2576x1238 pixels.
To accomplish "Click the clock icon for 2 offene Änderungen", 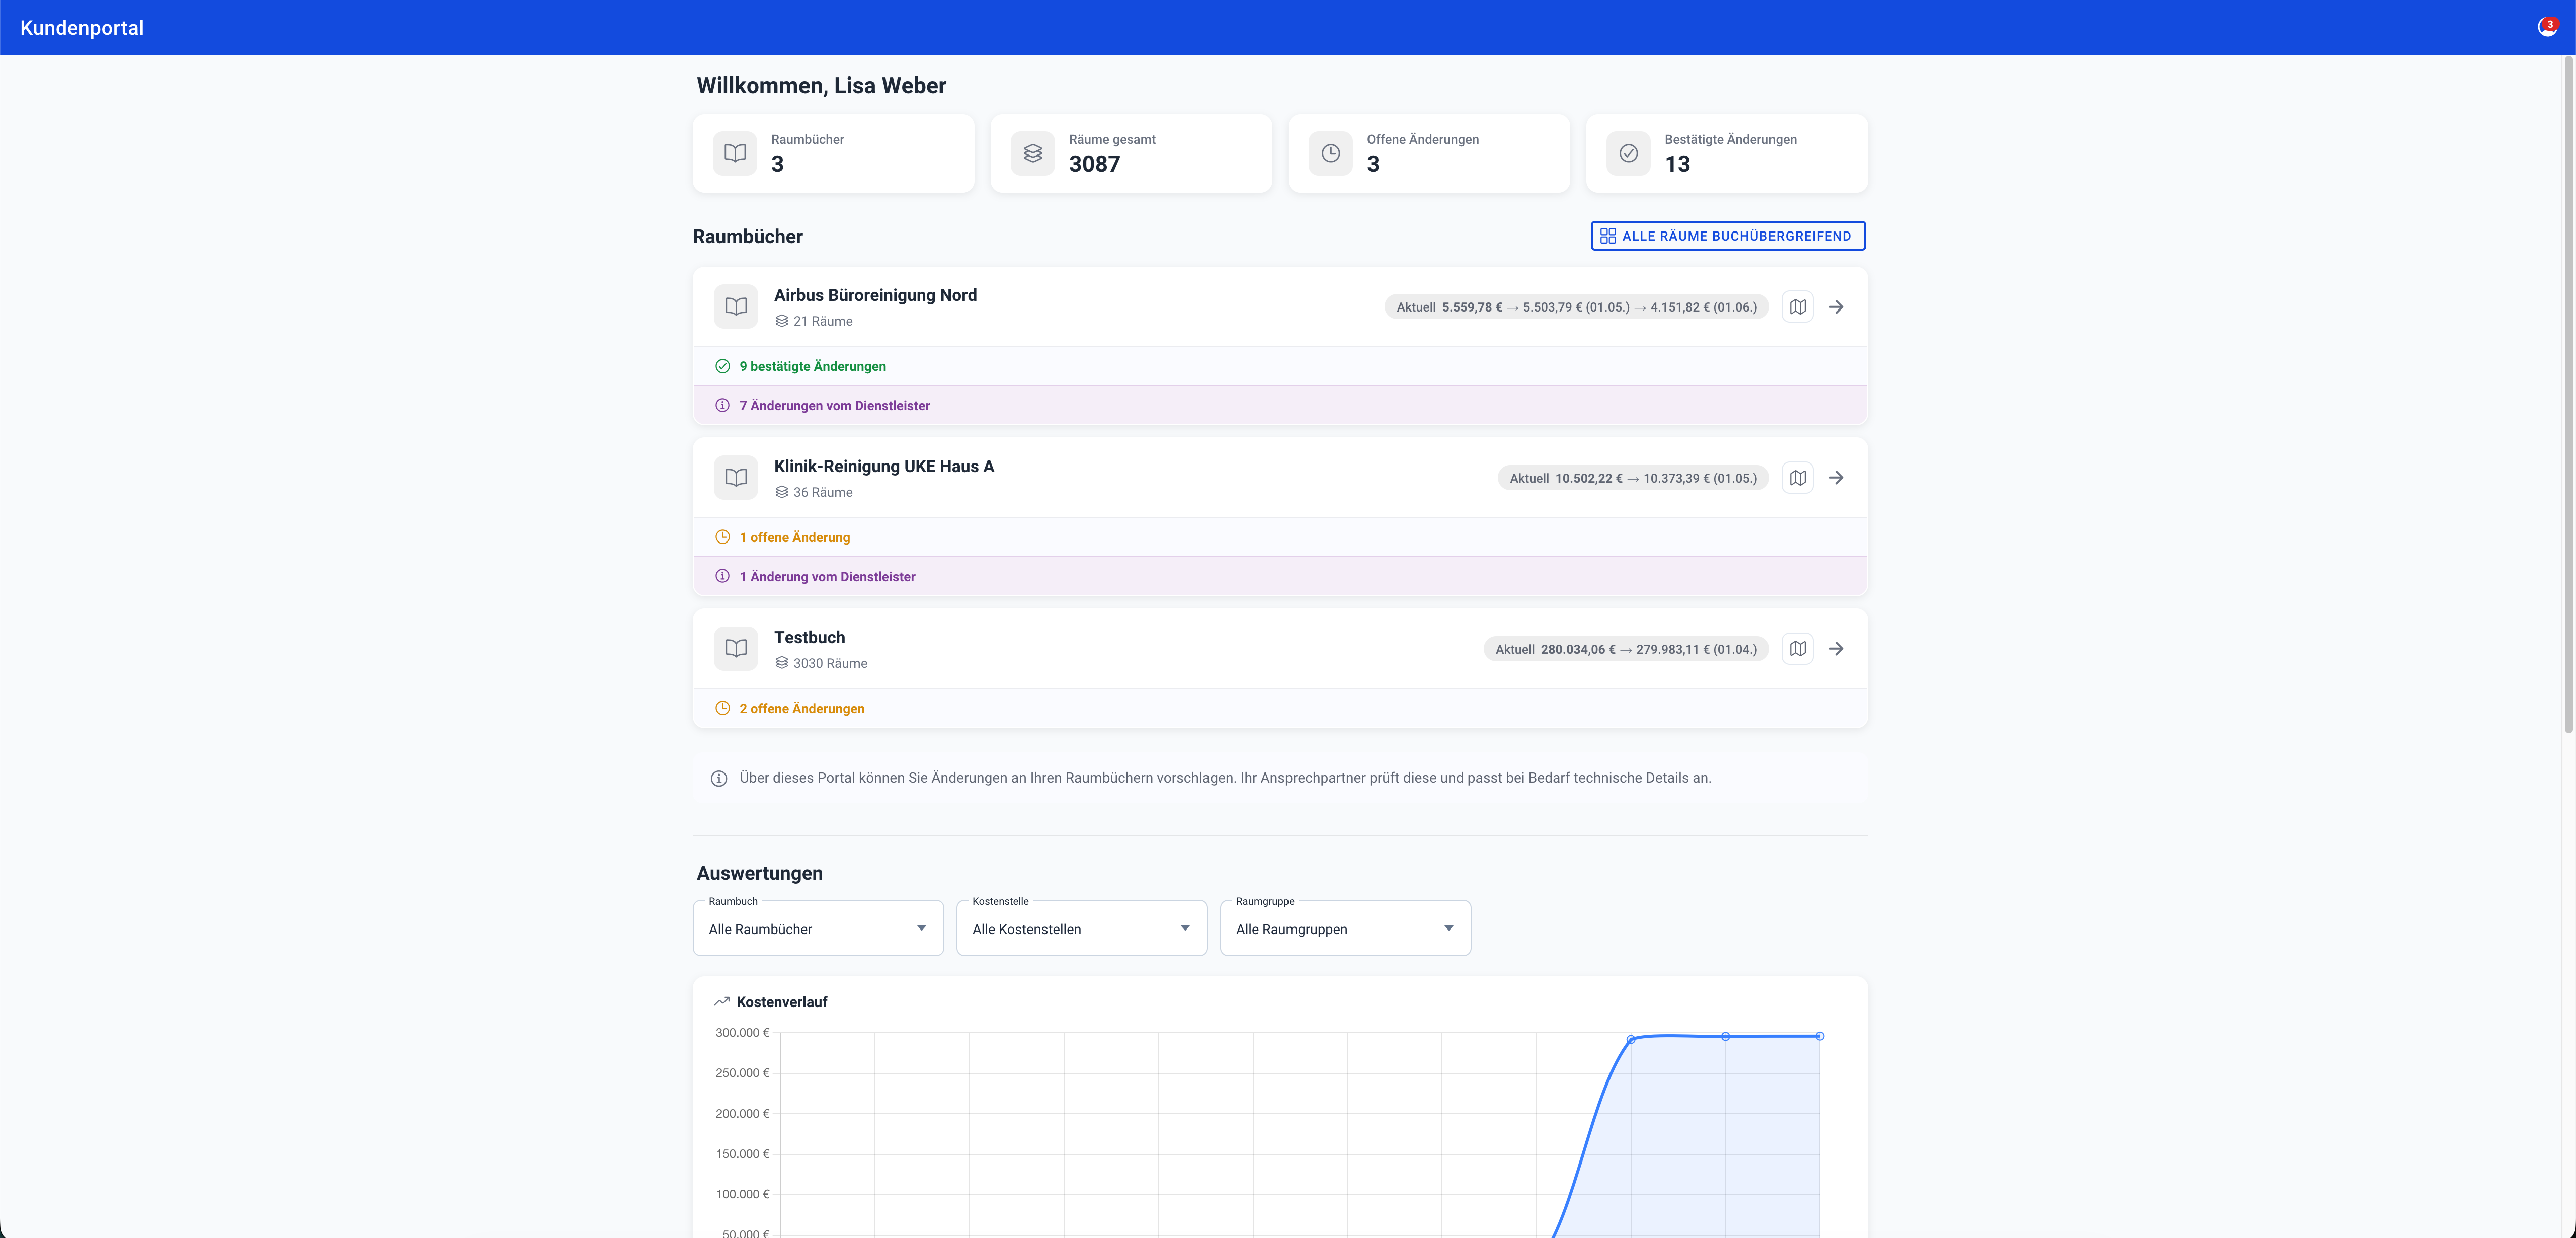I will 723,708.
